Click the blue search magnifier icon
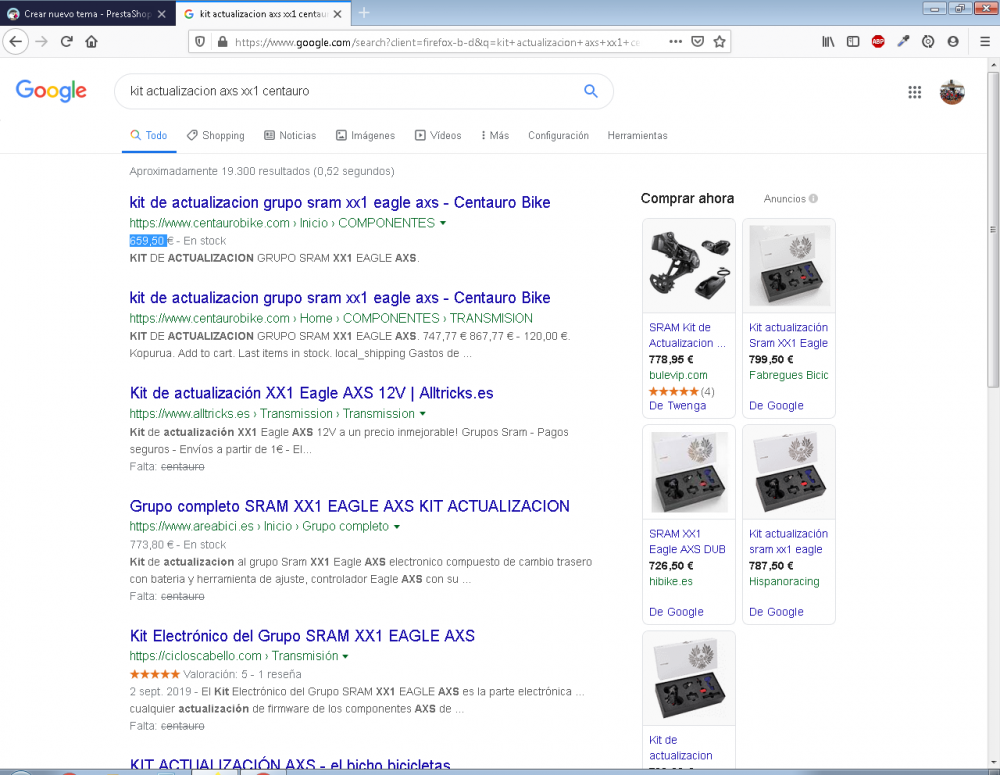1000x775 pixels. (590, 91)
